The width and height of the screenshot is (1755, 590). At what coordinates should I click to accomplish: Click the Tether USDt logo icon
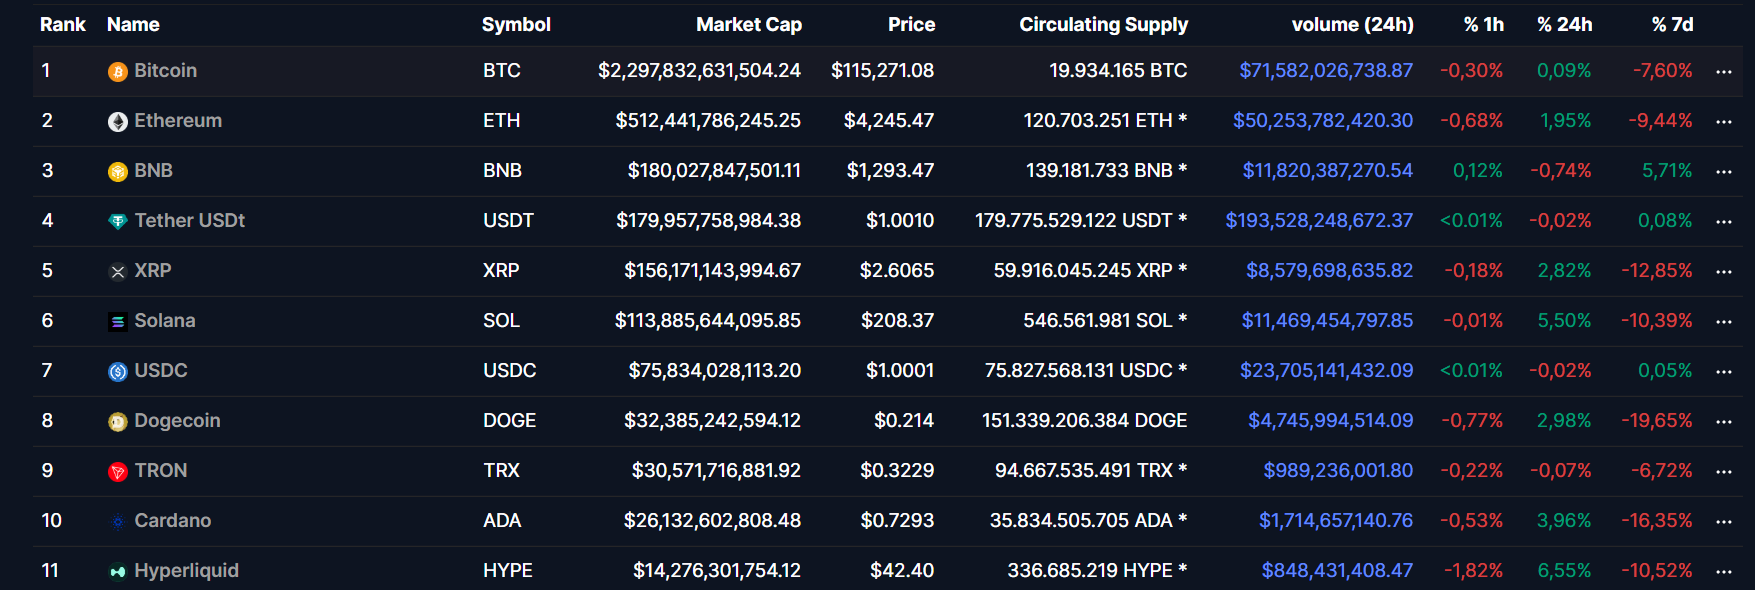tap(117, 222)
